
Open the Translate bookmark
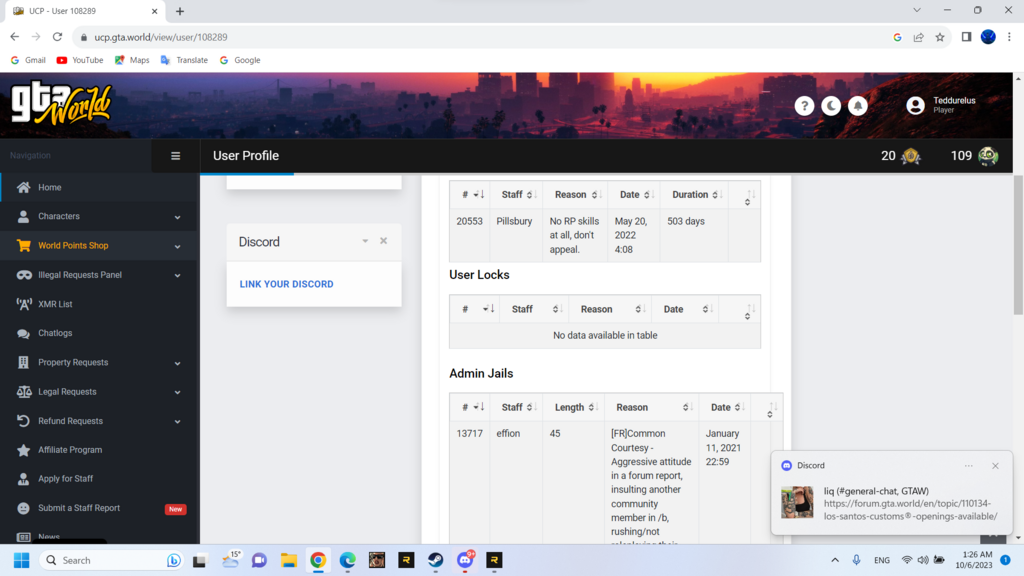click(x=184, y=60)
